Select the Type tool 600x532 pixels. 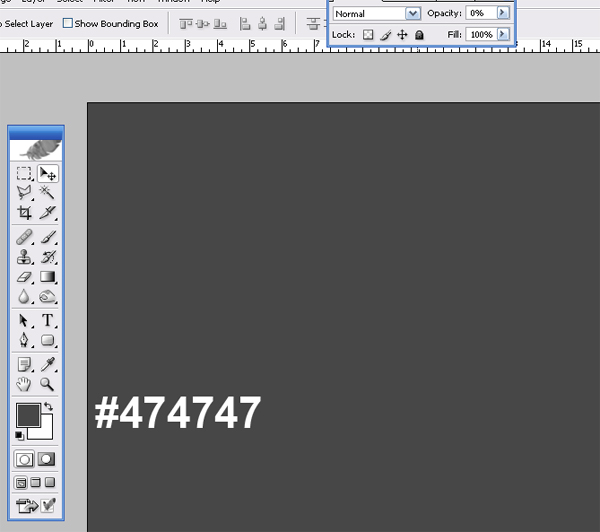[x=48, y=320]
